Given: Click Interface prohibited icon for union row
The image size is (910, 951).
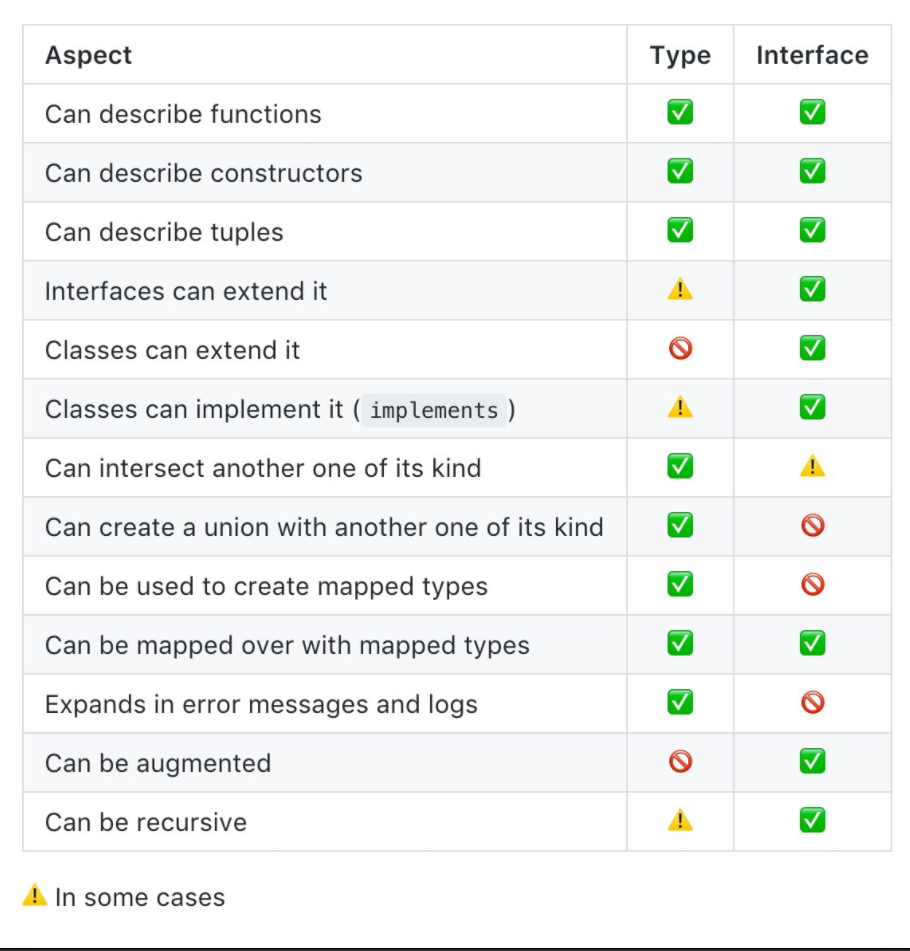Looking at the screenshot, I should pyautogui.click(x=812, y=526).
